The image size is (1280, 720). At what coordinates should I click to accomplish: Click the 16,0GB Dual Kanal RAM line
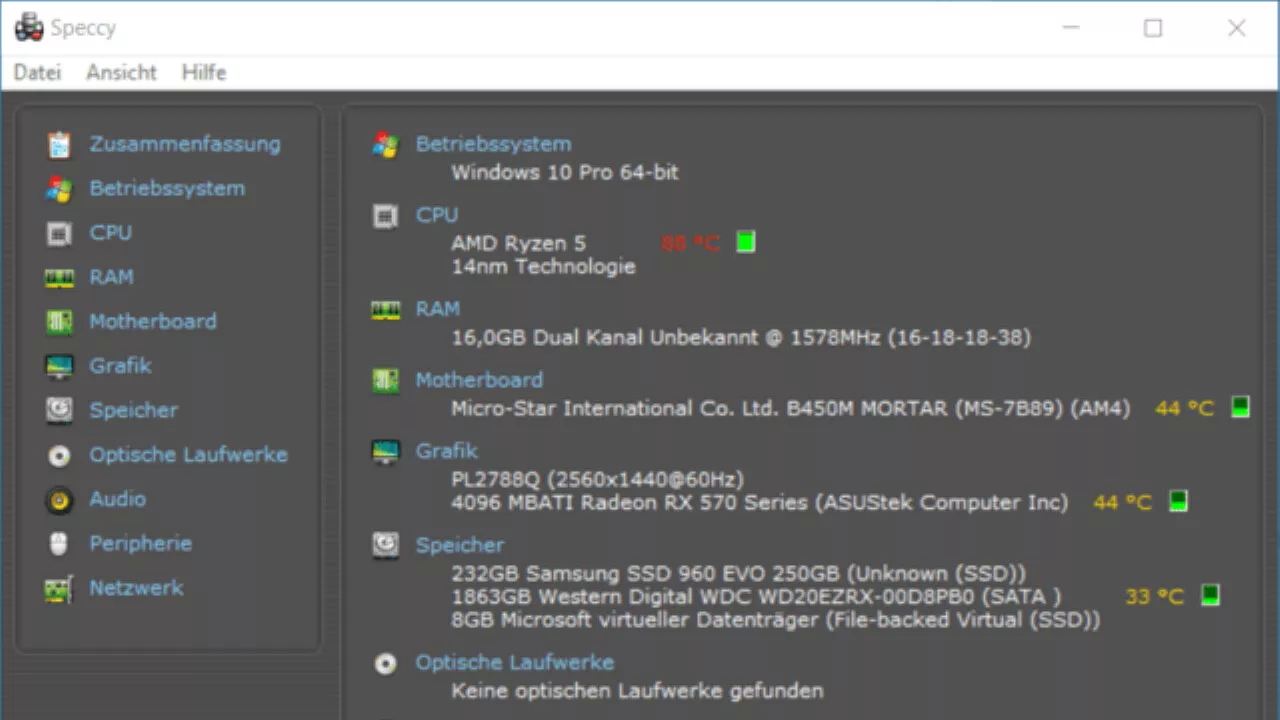(741, 338)
